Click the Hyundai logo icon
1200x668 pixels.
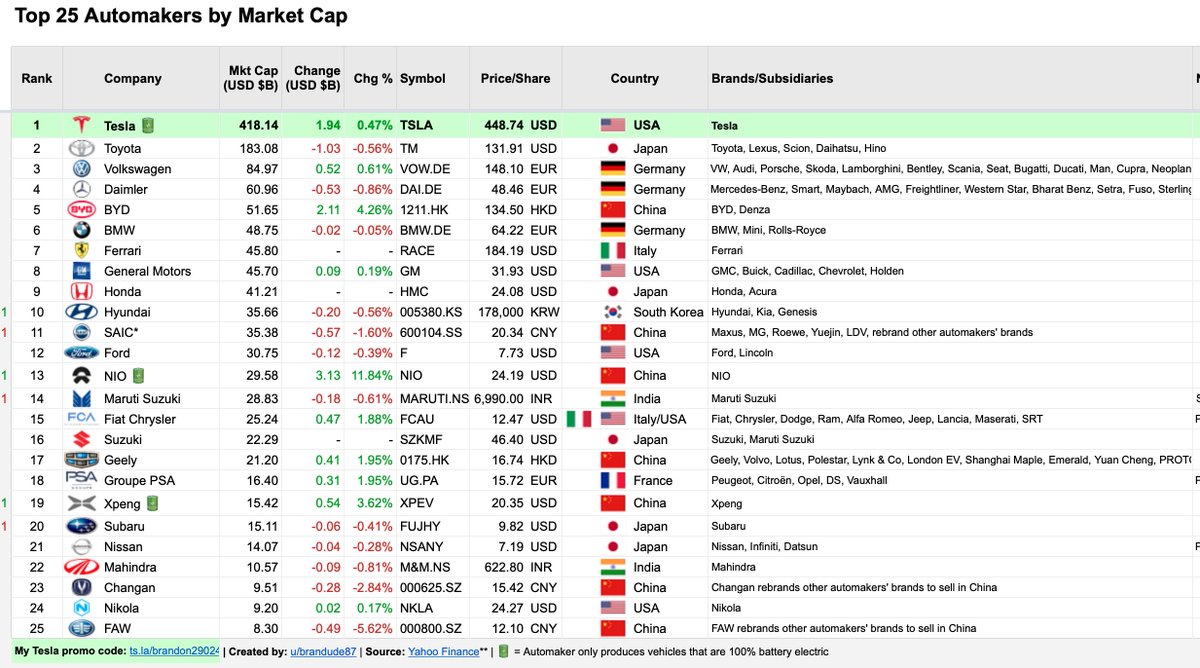coord(81,312)
